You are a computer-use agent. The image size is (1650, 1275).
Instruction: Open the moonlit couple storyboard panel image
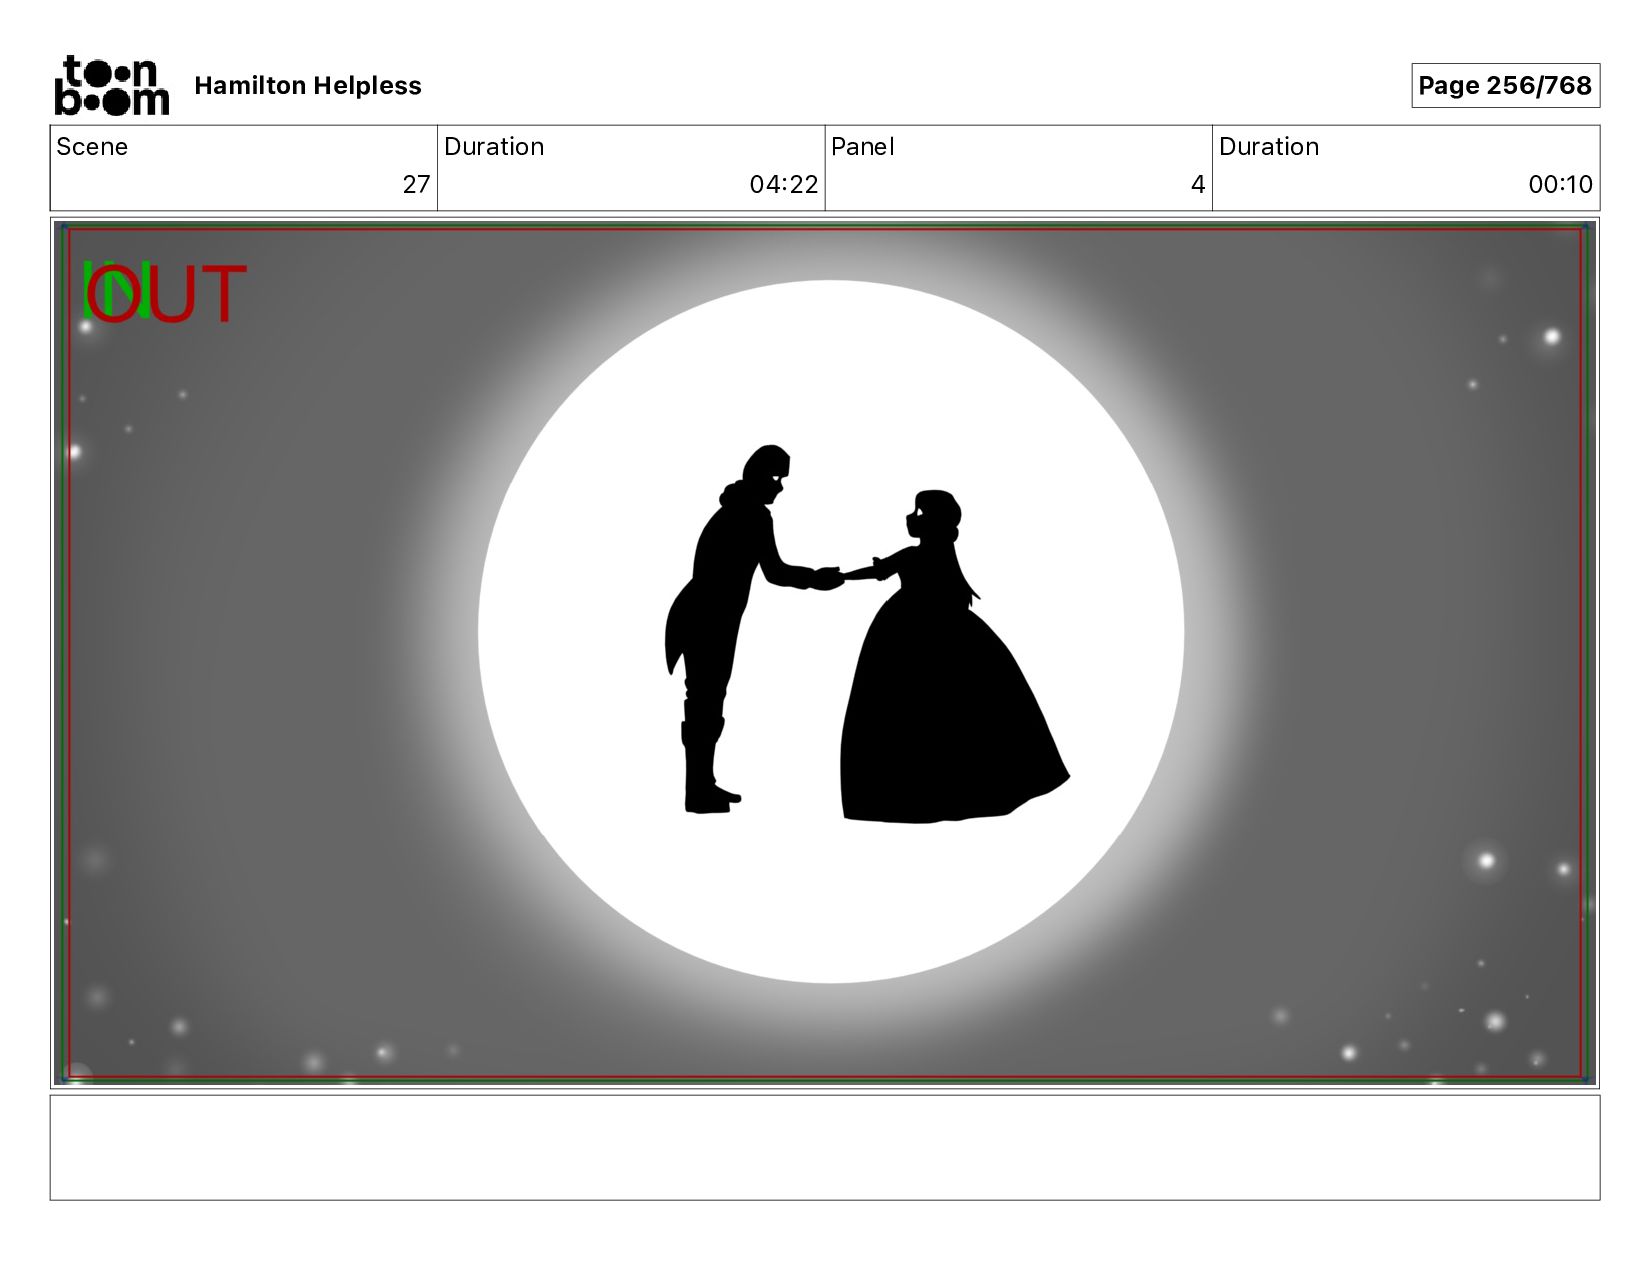(x=825, y=653)
